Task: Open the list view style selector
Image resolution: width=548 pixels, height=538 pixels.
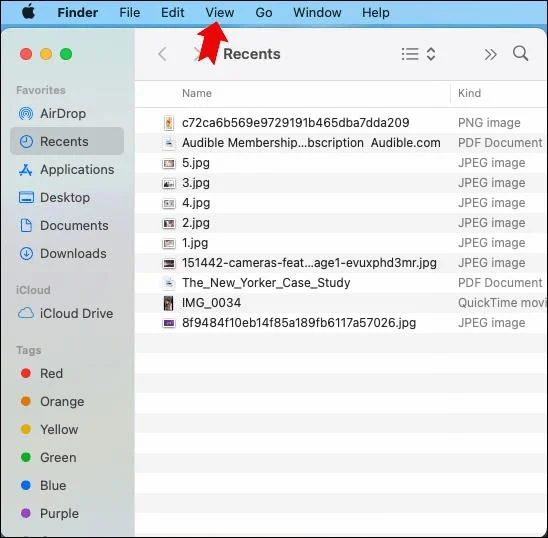Action: [418, 54]
